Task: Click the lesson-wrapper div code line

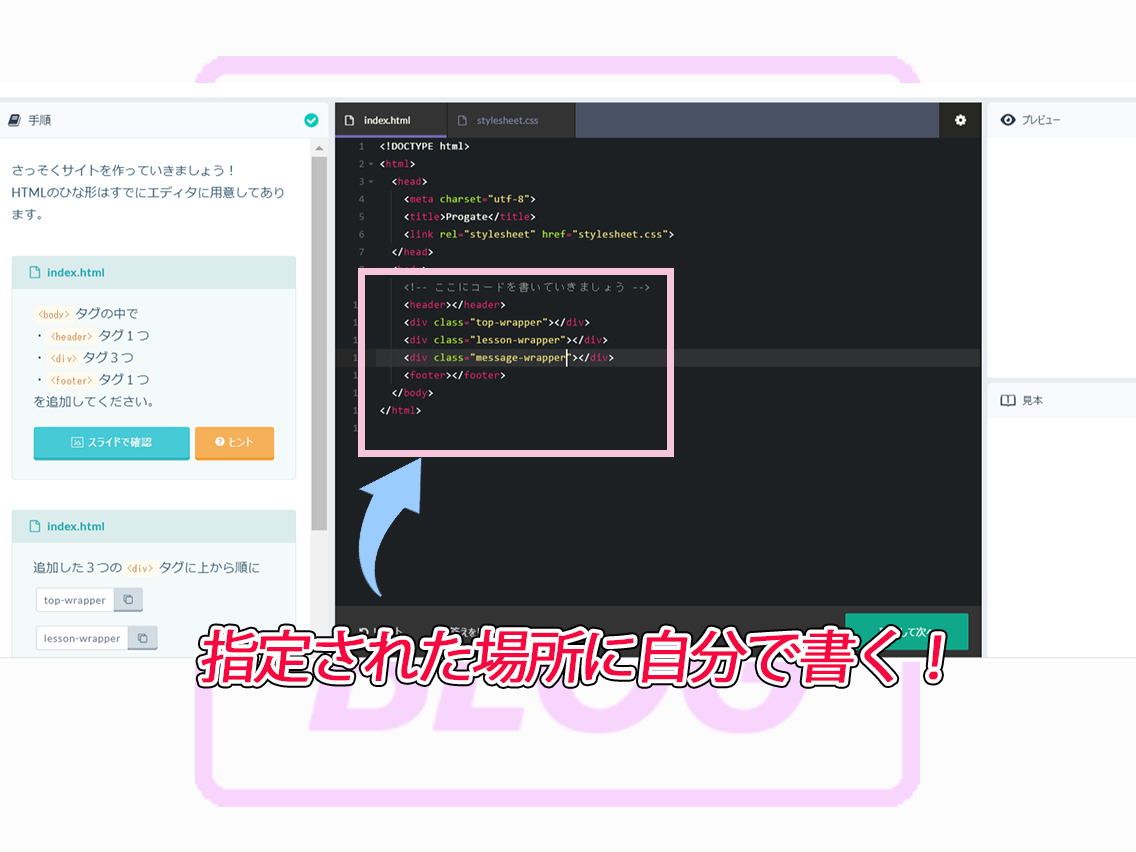Action: [x=506, y=340]
